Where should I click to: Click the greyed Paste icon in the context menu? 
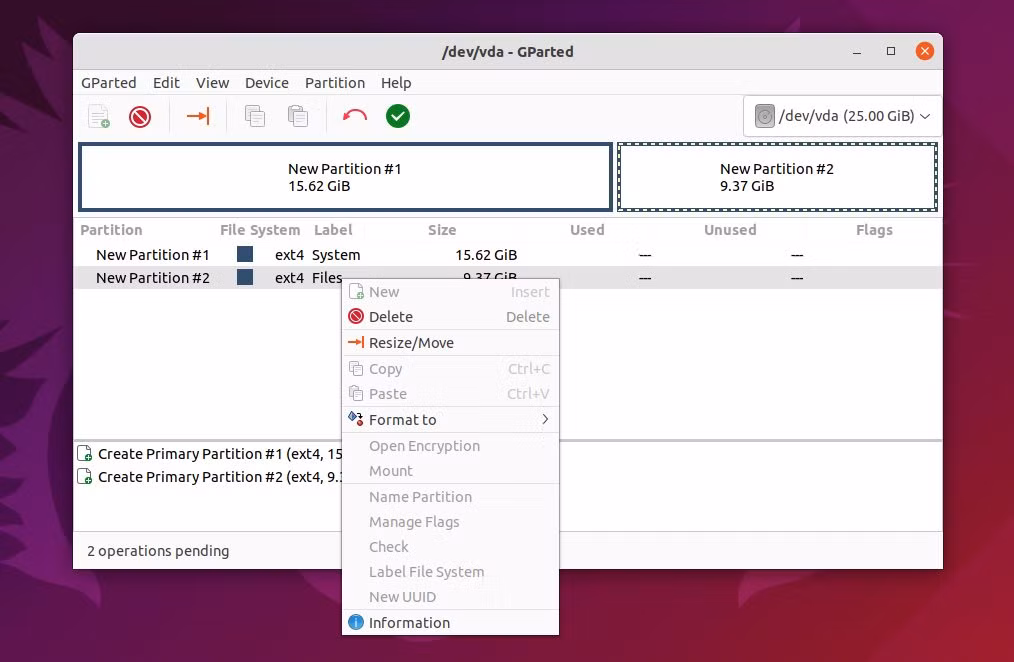[x=356, y=393]
